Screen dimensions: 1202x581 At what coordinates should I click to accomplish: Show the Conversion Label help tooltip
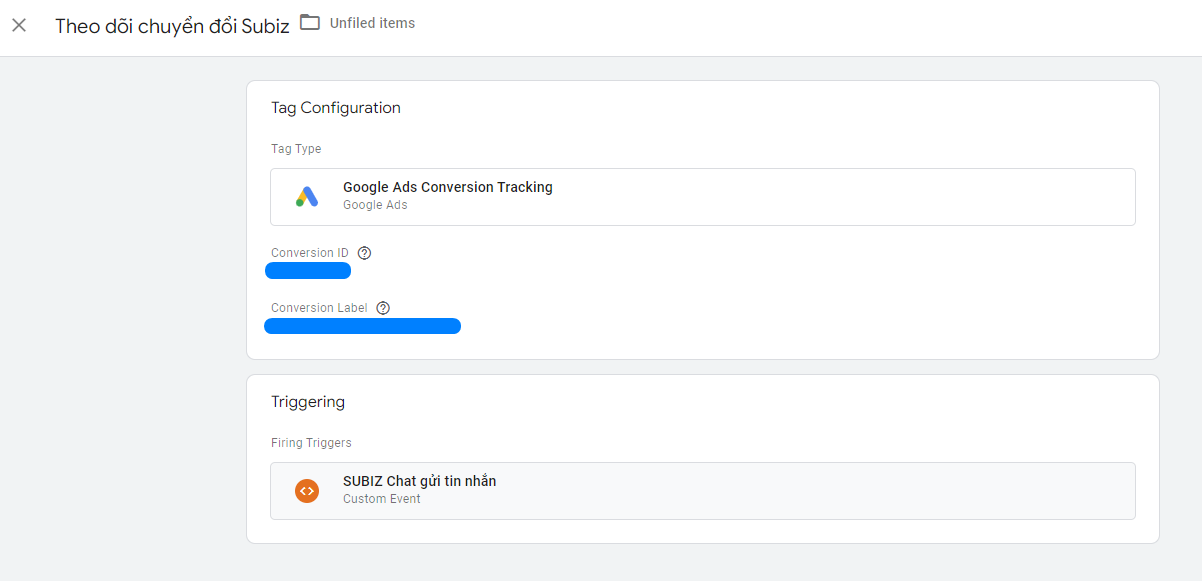point(383,308)
